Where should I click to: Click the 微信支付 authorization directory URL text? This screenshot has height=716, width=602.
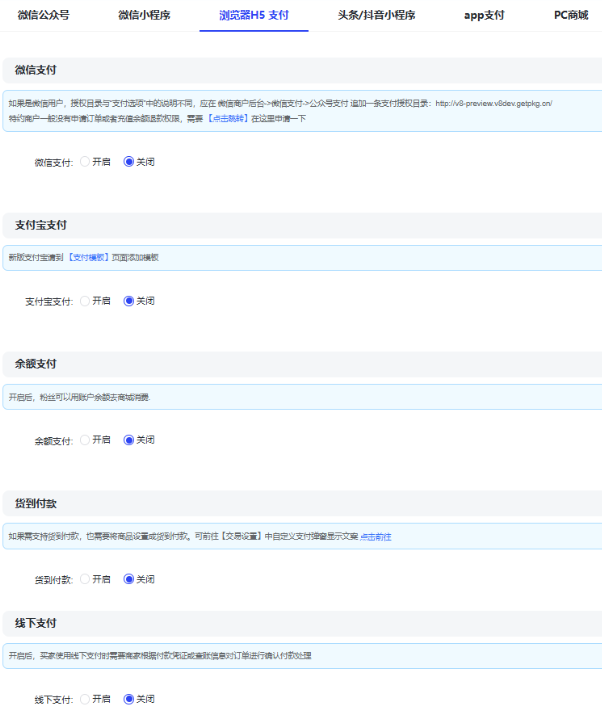(494, 103)
